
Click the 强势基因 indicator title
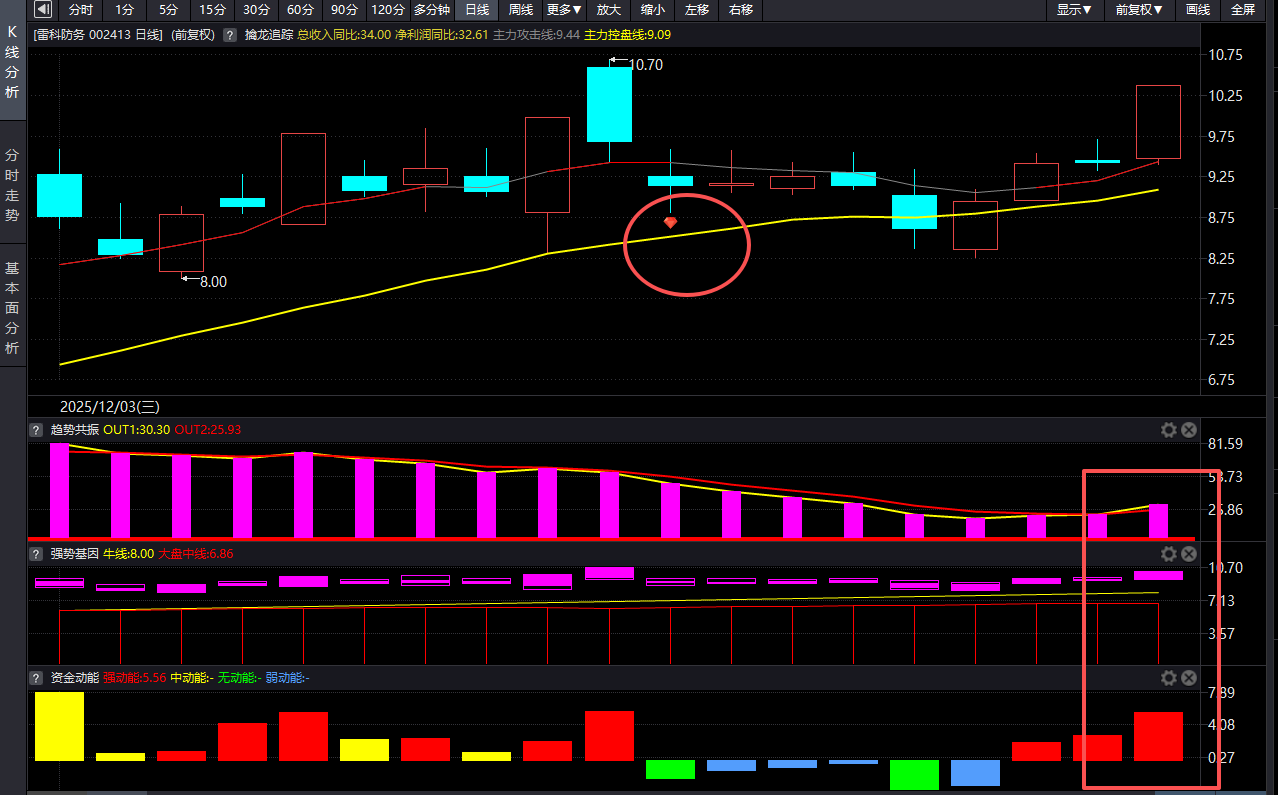click(75, 553)
